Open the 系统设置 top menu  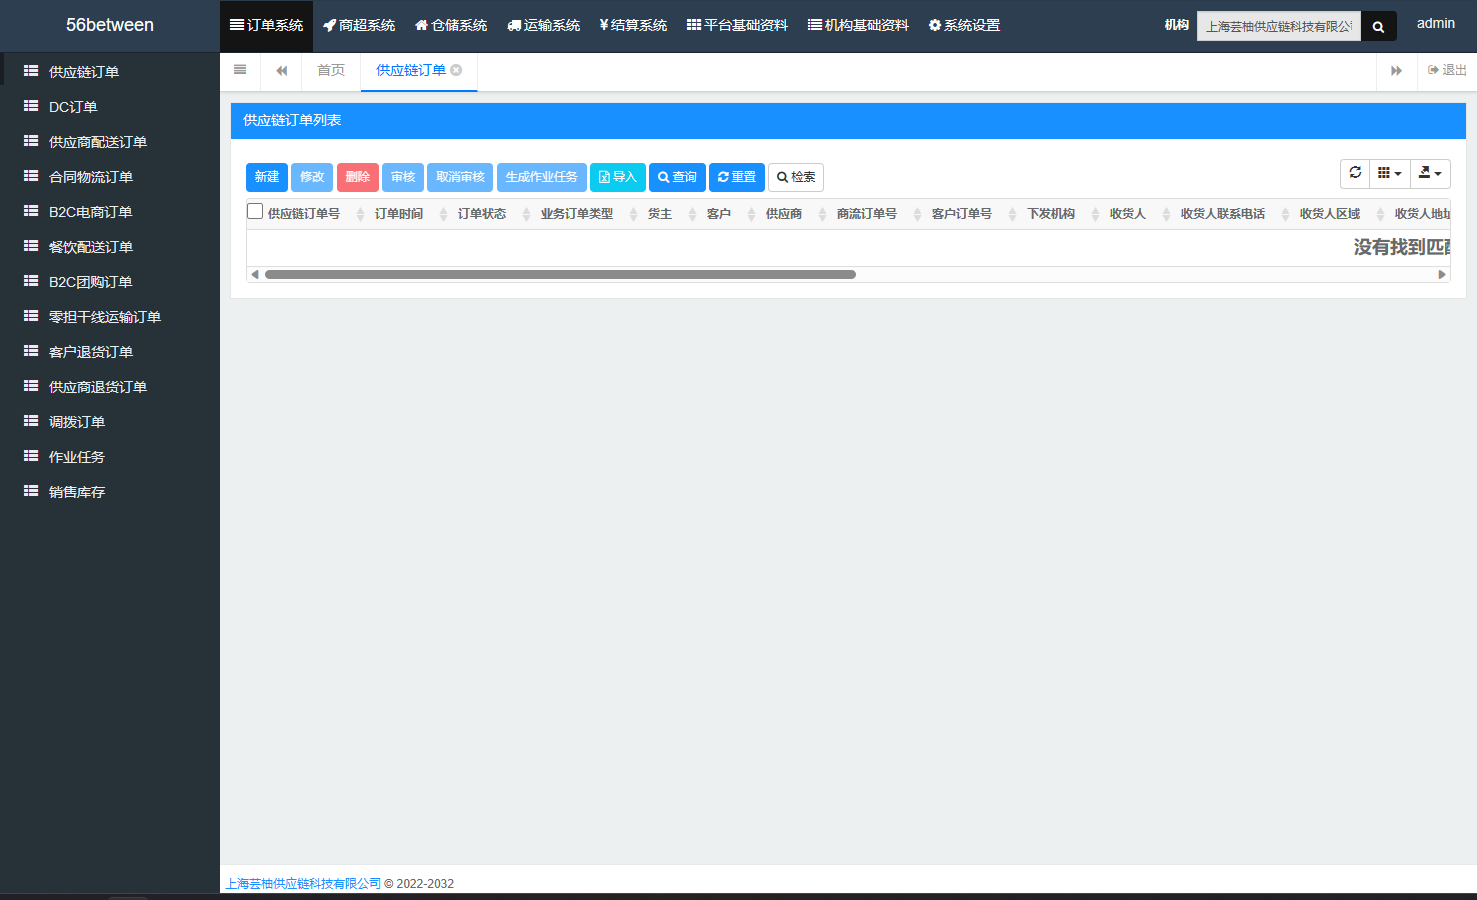pos(964,25)
